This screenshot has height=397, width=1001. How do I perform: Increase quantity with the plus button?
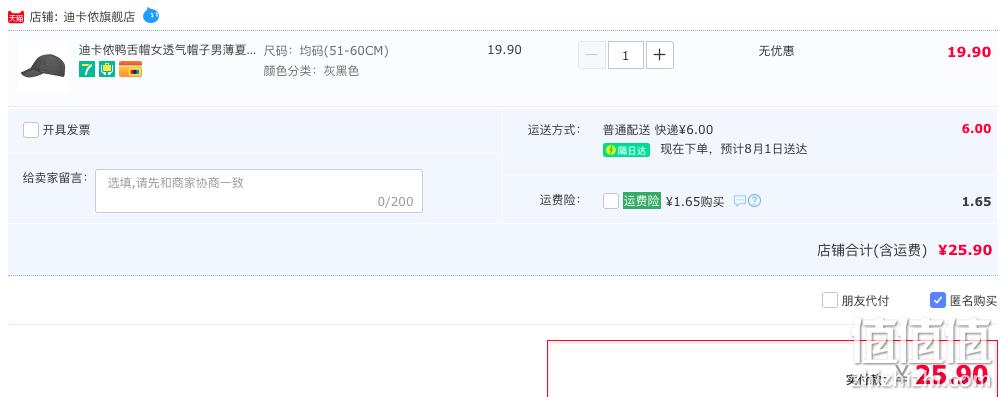[x=659, y=55]
